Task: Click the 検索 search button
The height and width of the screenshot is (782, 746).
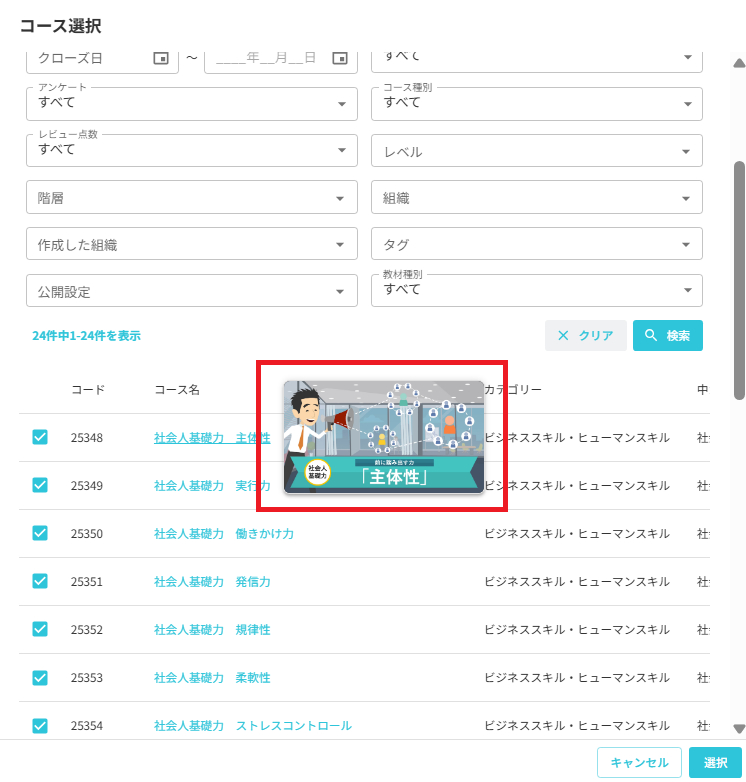Action: click(x=668, y=336)
